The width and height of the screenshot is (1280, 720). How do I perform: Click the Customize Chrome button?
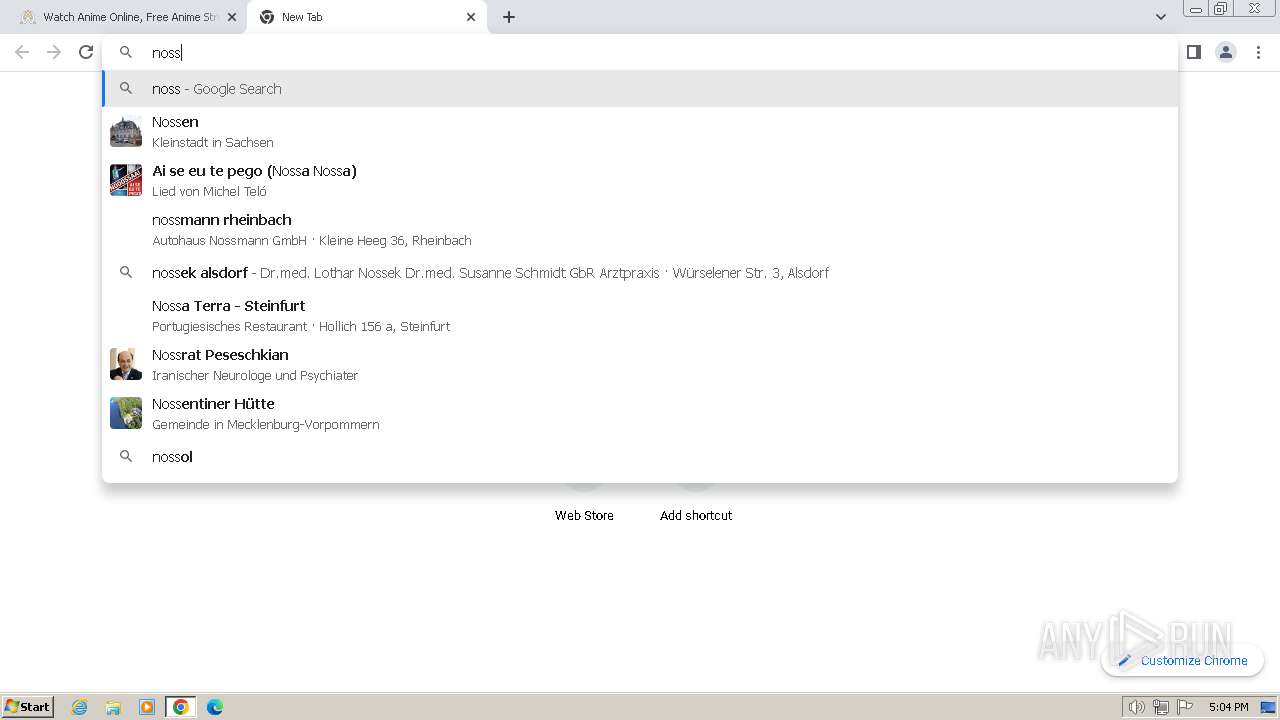(1183, 660)
